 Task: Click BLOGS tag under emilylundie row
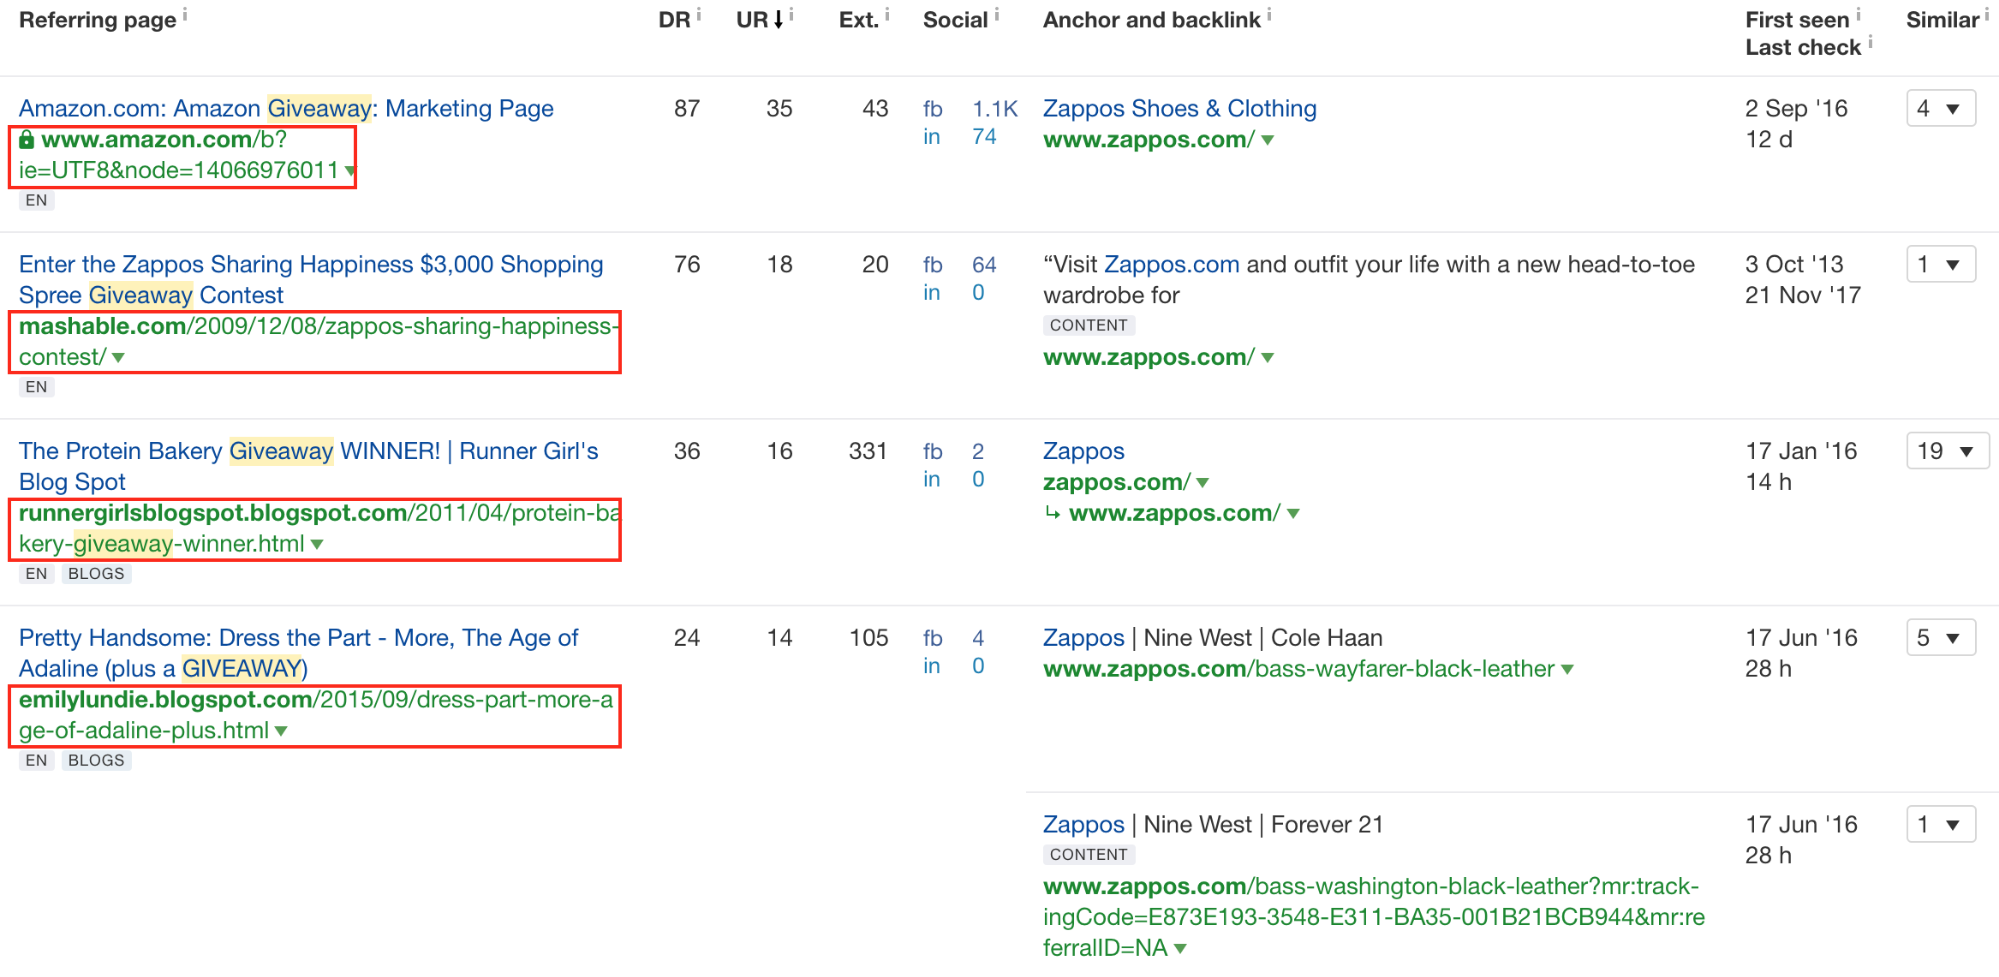96,760
